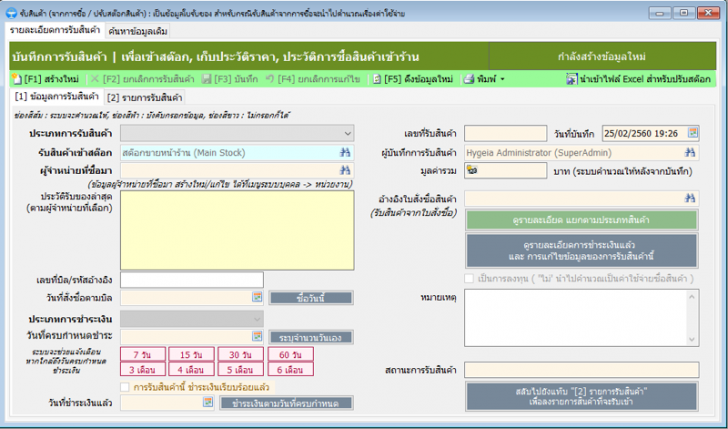Click the total value input field
The image size is (728, 429).
pos(506,170)
